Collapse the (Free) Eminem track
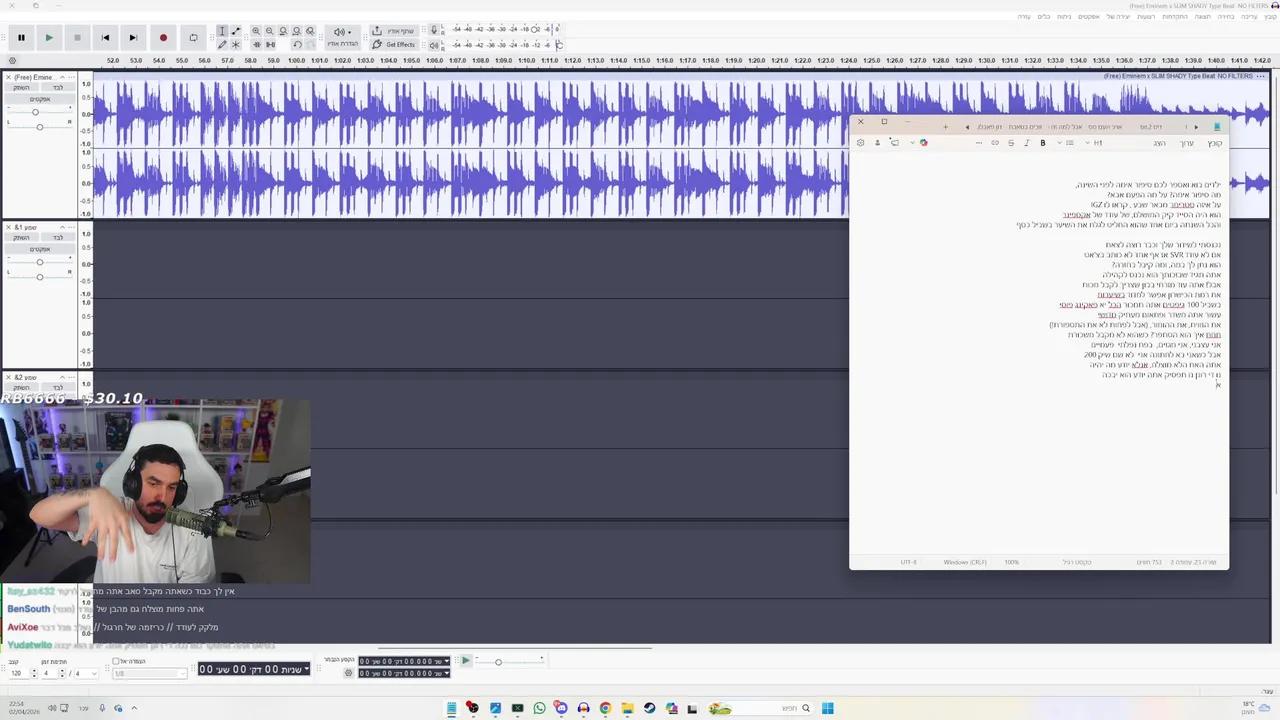The image size is (1280, 720). coord(62,77)
